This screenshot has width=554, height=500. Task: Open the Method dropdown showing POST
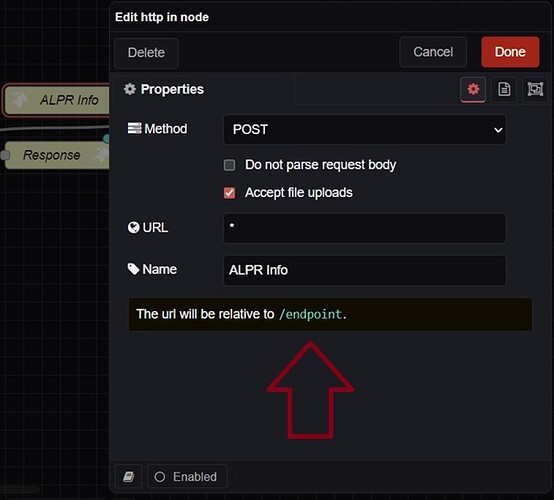365,129
